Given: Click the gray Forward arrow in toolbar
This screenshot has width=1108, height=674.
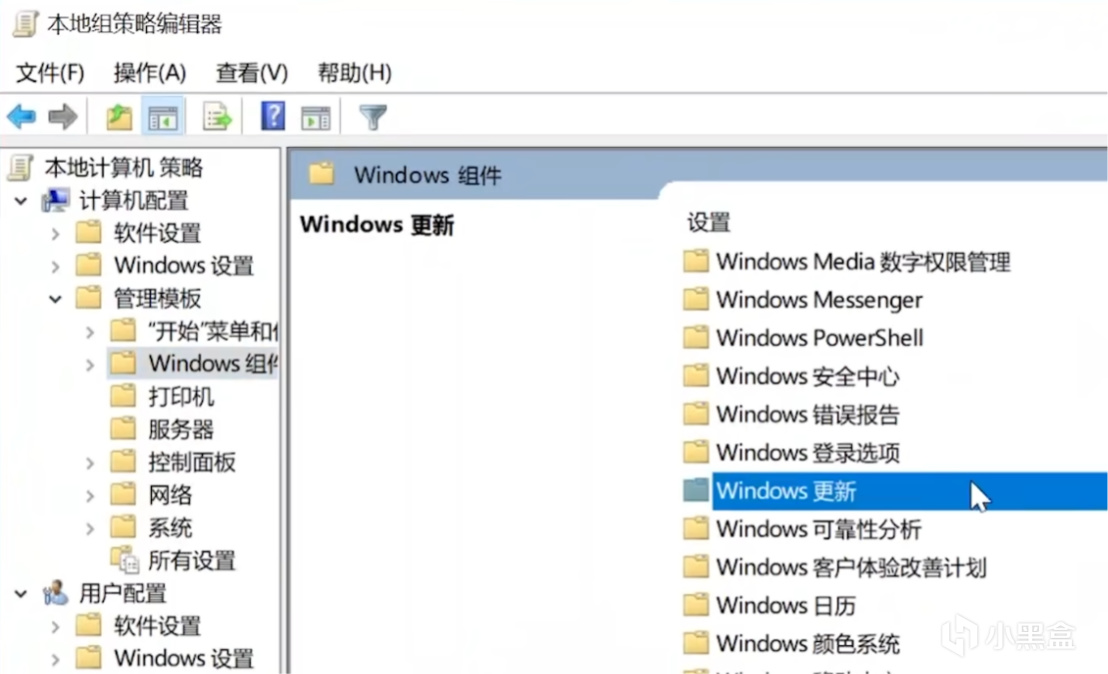Looking at the screenshot, I should (x=62, y=117).
